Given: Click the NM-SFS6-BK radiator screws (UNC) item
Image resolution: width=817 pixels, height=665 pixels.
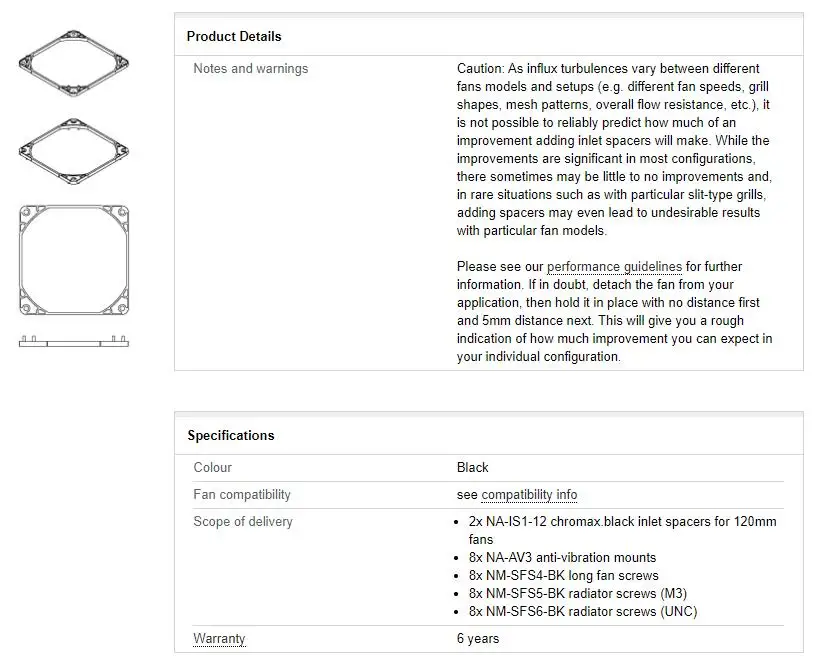Looking at the screenshot, I should click(x=582, y=612).
